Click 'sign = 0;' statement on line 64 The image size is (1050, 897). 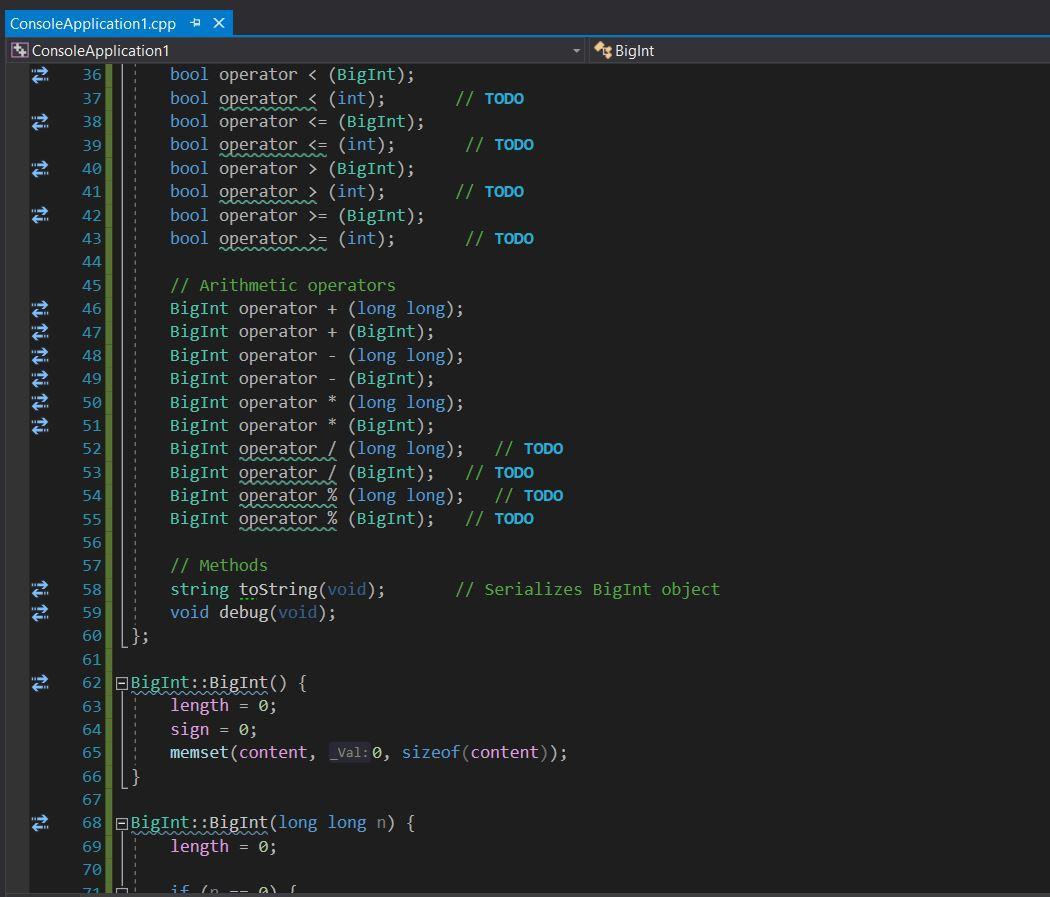[214, 730]
